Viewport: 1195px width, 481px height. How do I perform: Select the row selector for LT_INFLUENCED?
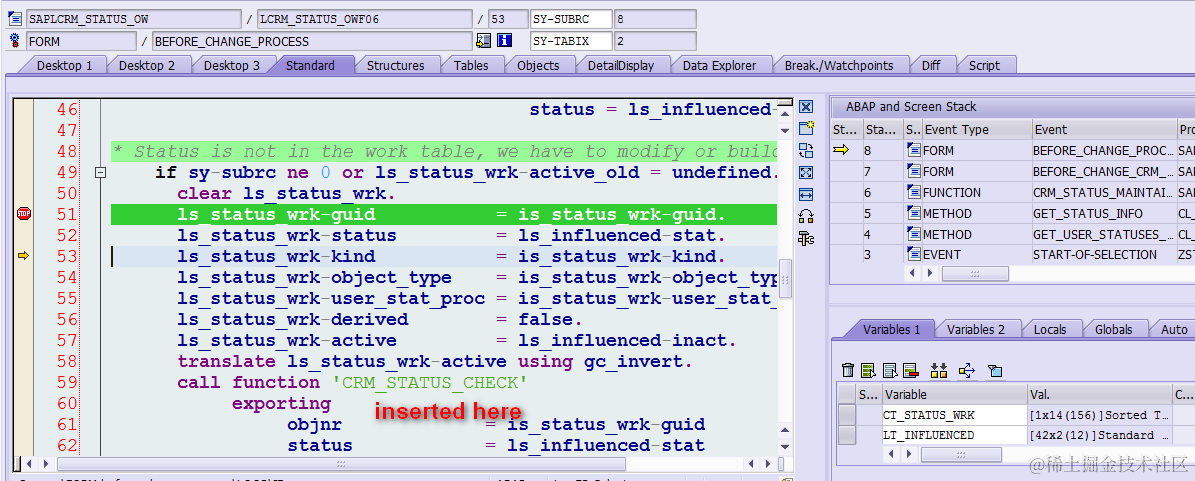(847, 435)
